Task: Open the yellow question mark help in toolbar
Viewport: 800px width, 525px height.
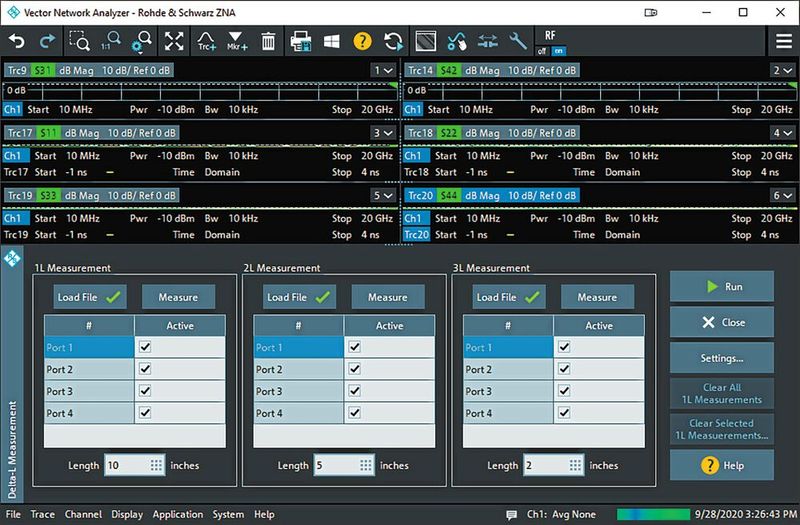Action: [x=362, y=41]
